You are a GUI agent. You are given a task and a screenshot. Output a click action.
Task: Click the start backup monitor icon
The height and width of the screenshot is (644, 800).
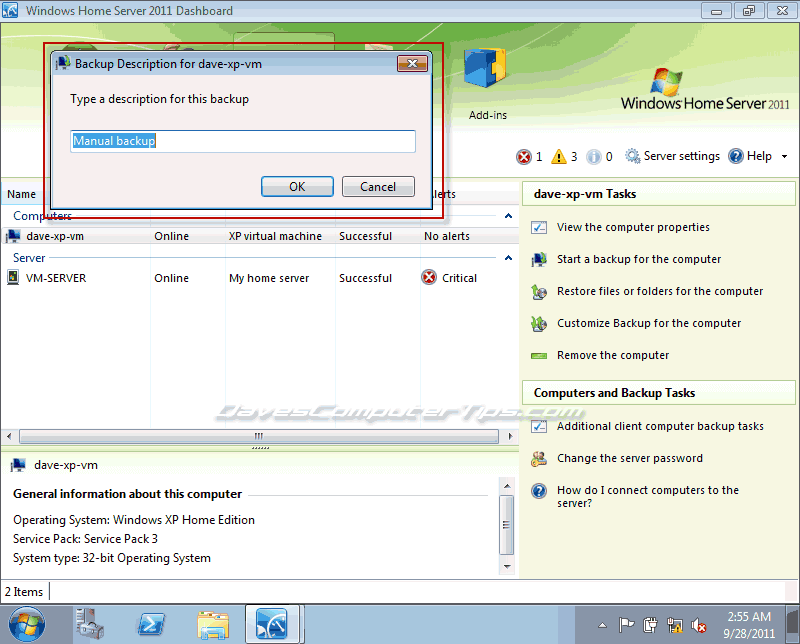click(539, 260)
